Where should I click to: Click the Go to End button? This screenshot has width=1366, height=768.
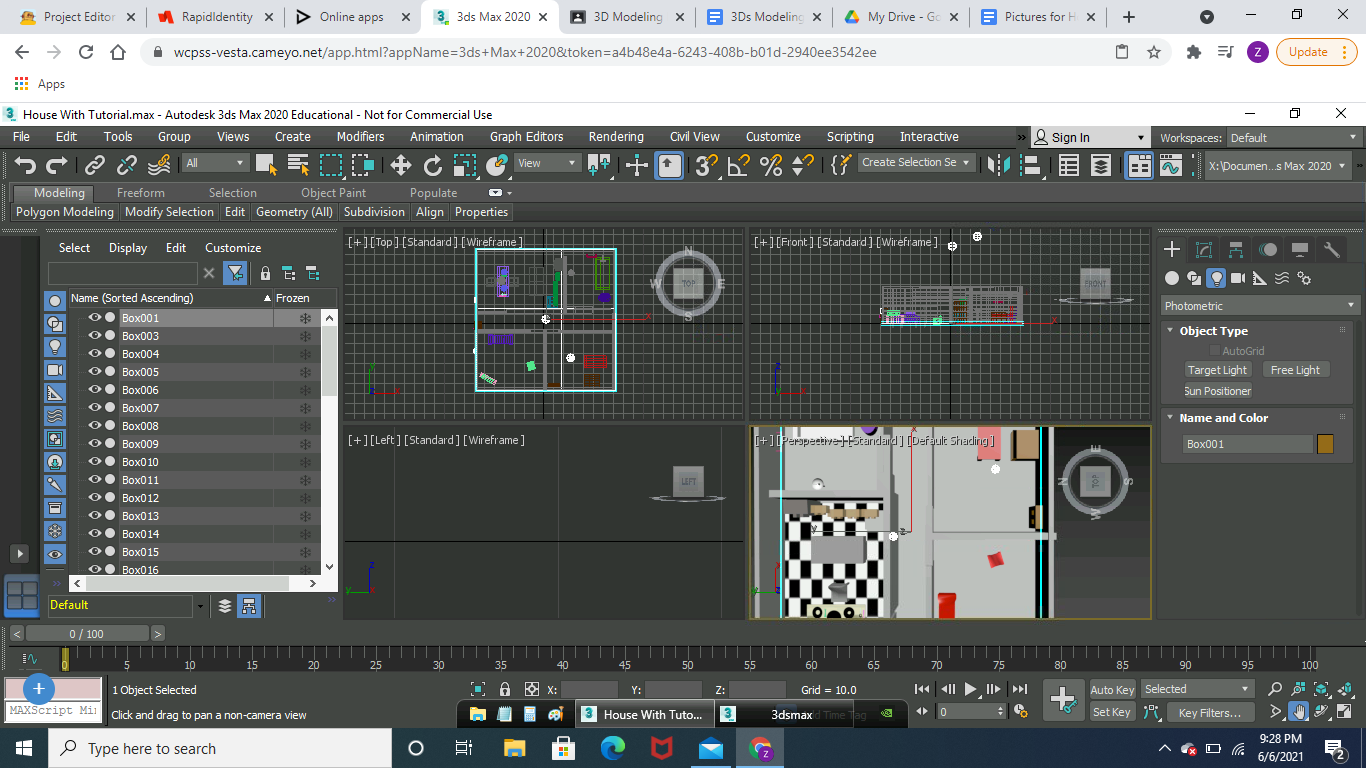(1020, 689)
